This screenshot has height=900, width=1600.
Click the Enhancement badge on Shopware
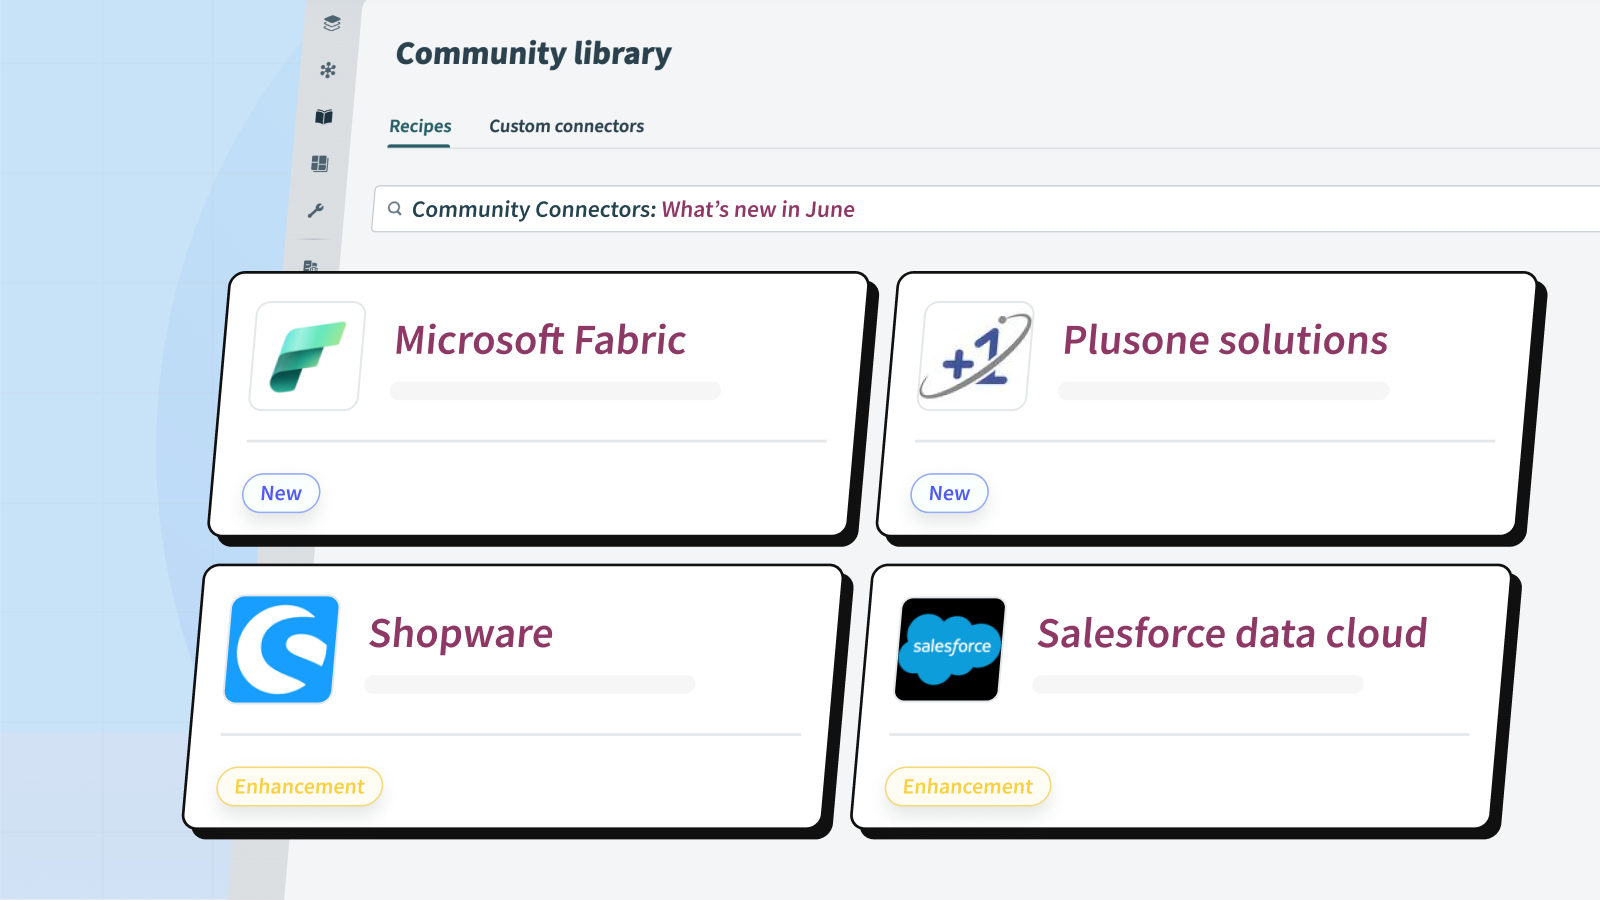point(299,787)
